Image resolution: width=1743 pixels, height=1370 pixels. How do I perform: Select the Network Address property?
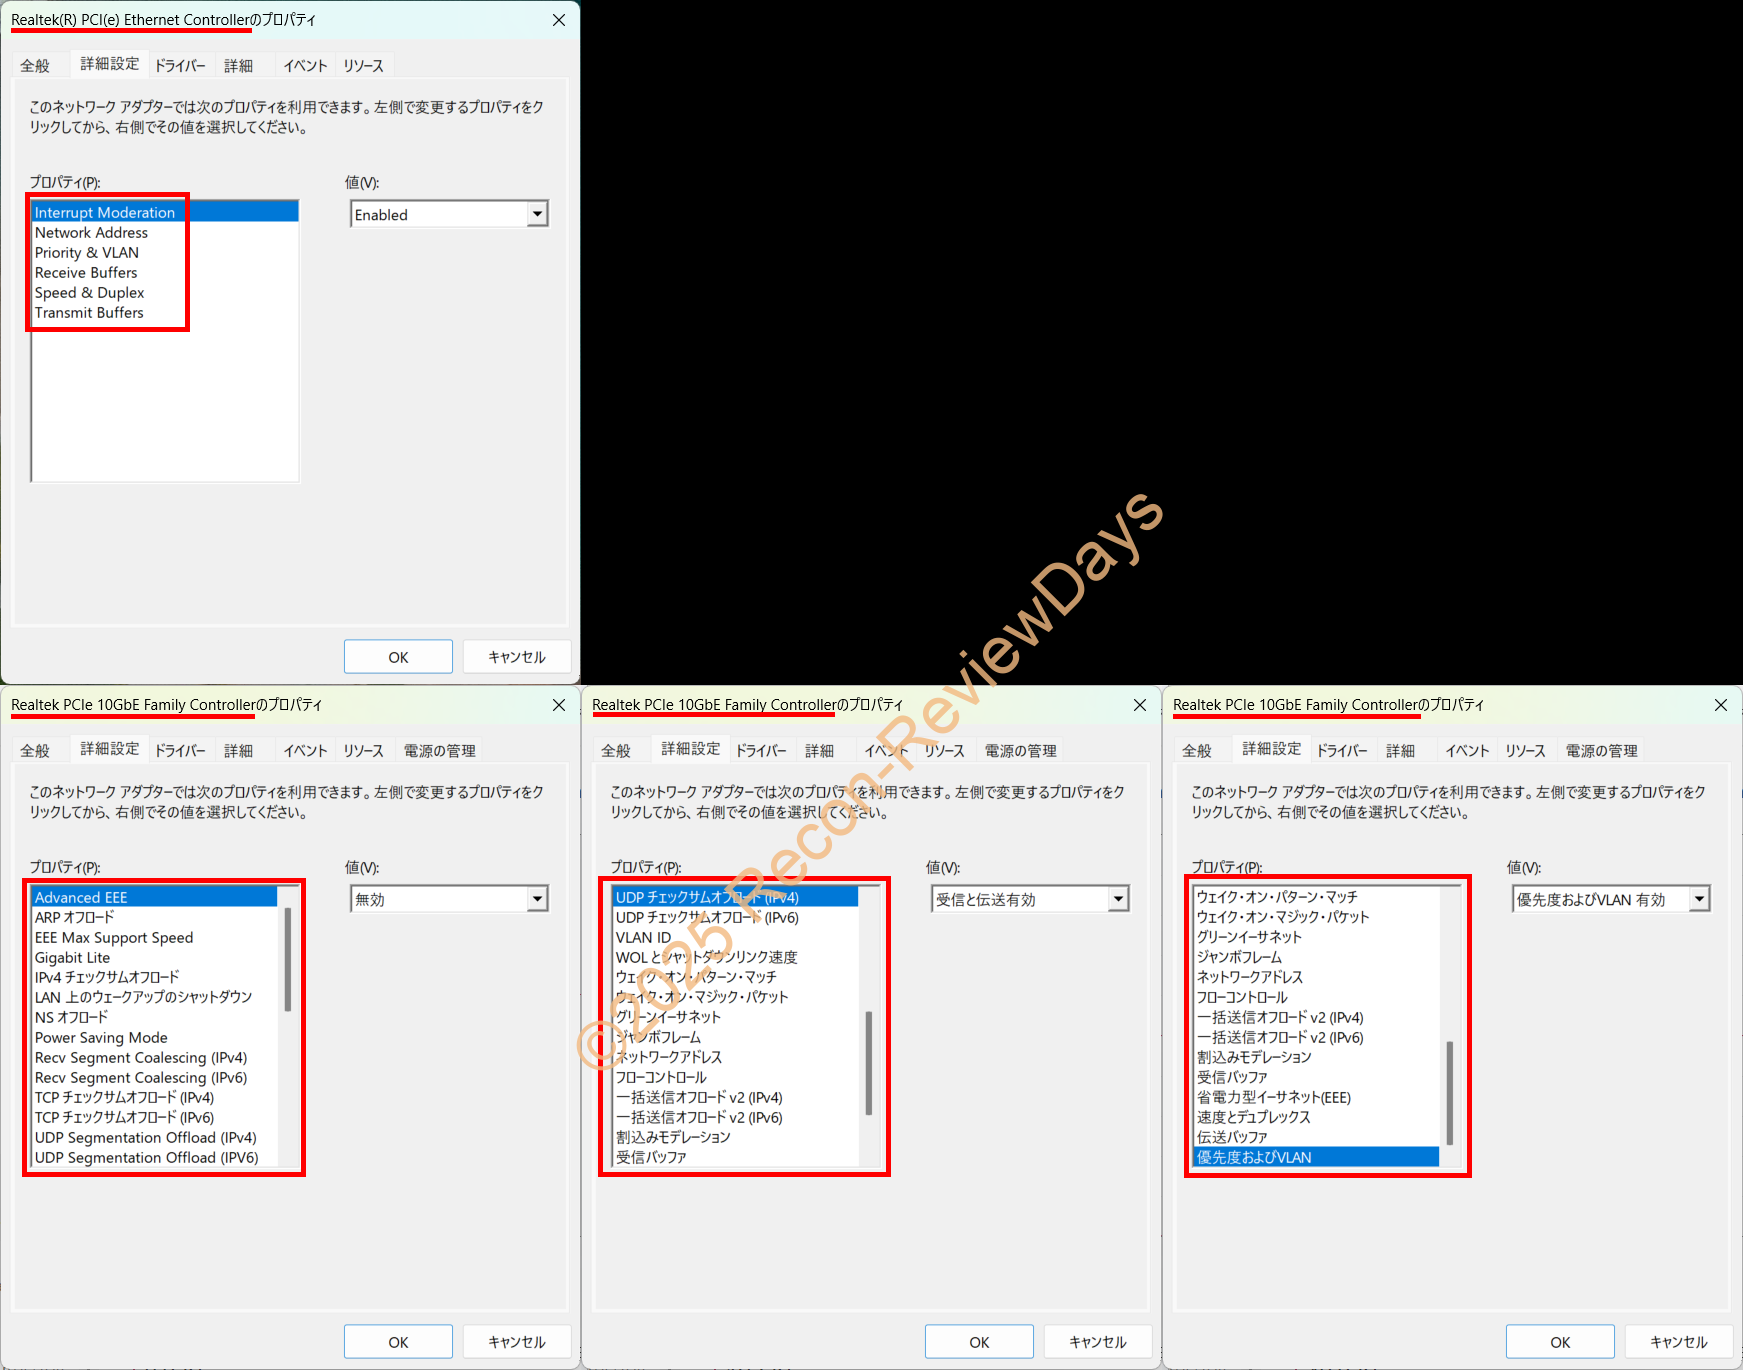click(x=91, y=232)
